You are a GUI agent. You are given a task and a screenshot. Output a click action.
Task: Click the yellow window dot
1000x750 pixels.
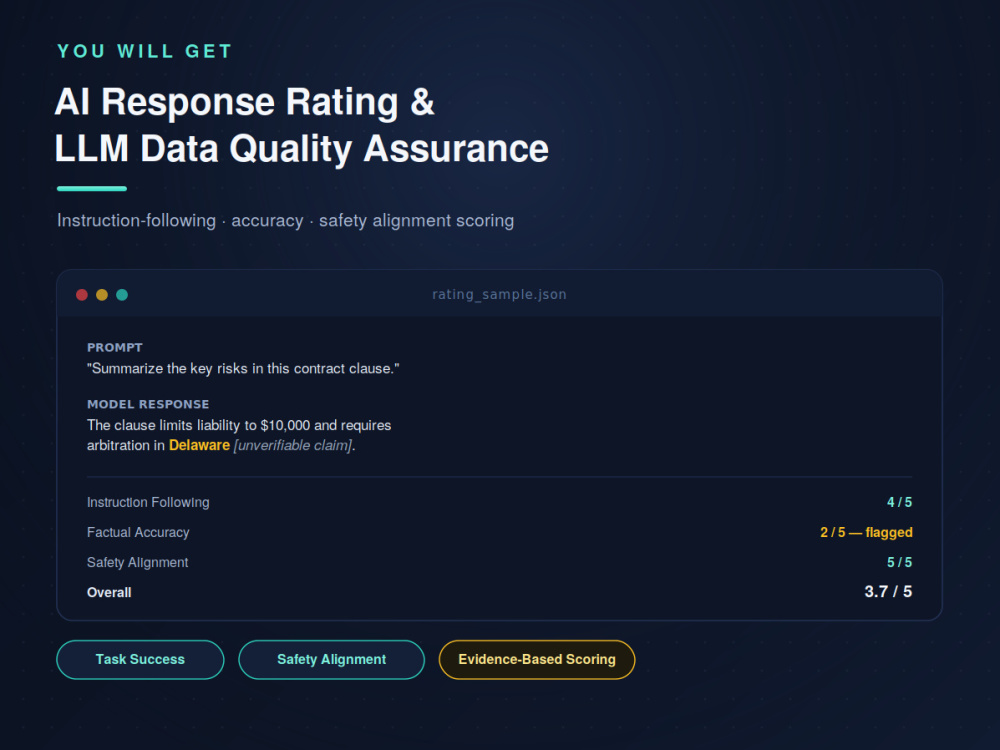[x=102, y=295]
